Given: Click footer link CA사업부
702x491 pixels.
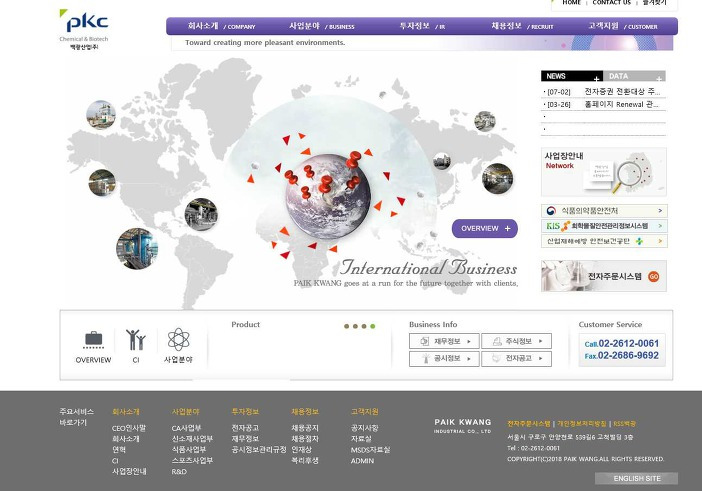Looking at the screenshot, I should (186, 428).
